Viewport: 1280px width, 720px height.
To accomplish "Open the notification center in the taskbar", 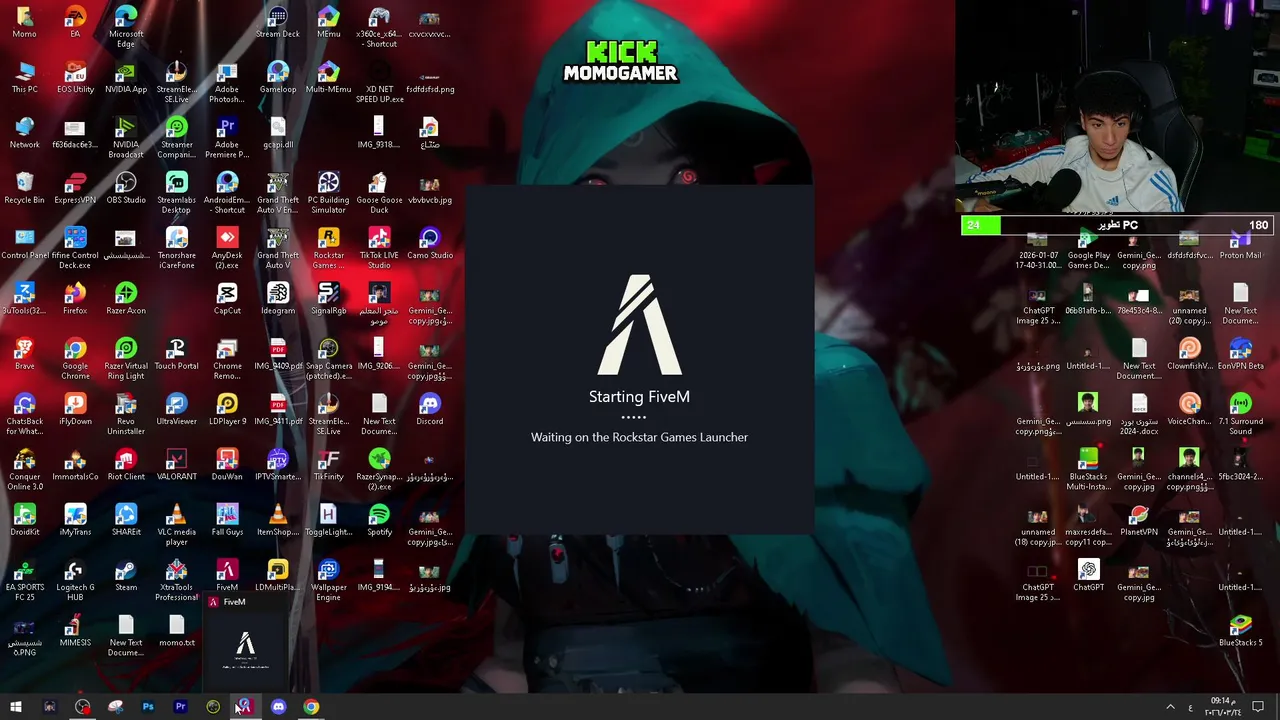I will [x=1258, y=707].
